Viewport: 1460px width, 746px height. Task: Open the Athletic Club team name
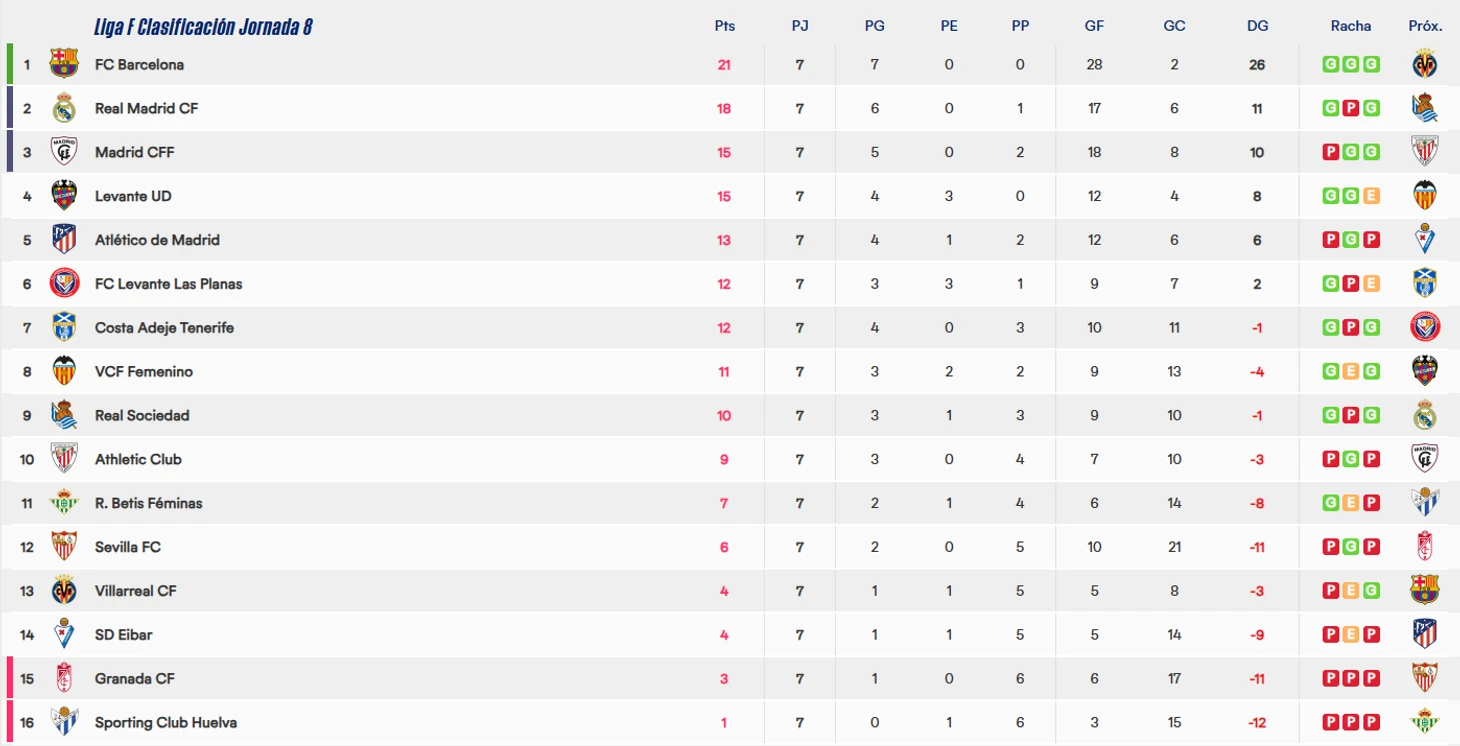pos(138,459)
